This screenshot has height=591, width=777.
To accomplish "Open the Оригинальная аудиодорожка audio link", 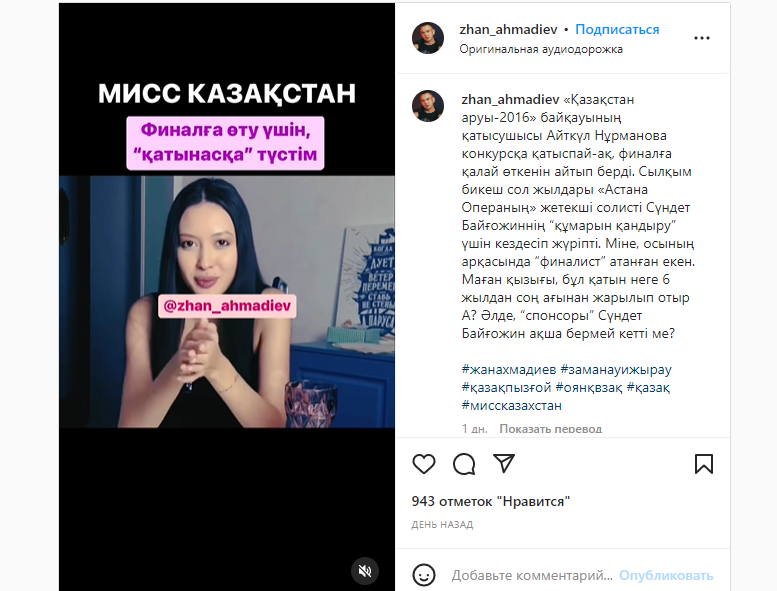I will tap(541, 50).
